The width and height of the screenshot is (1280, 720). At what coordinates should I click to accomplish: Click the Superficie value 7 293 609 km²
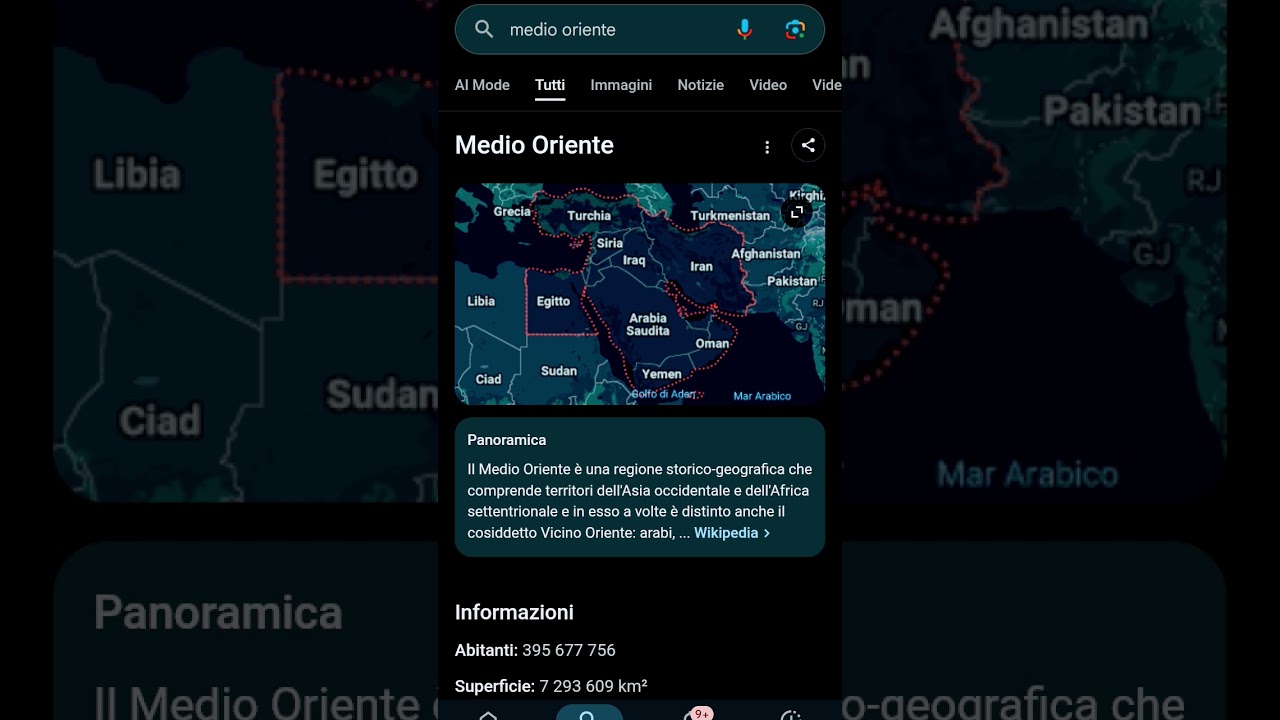tap(593, 686)
